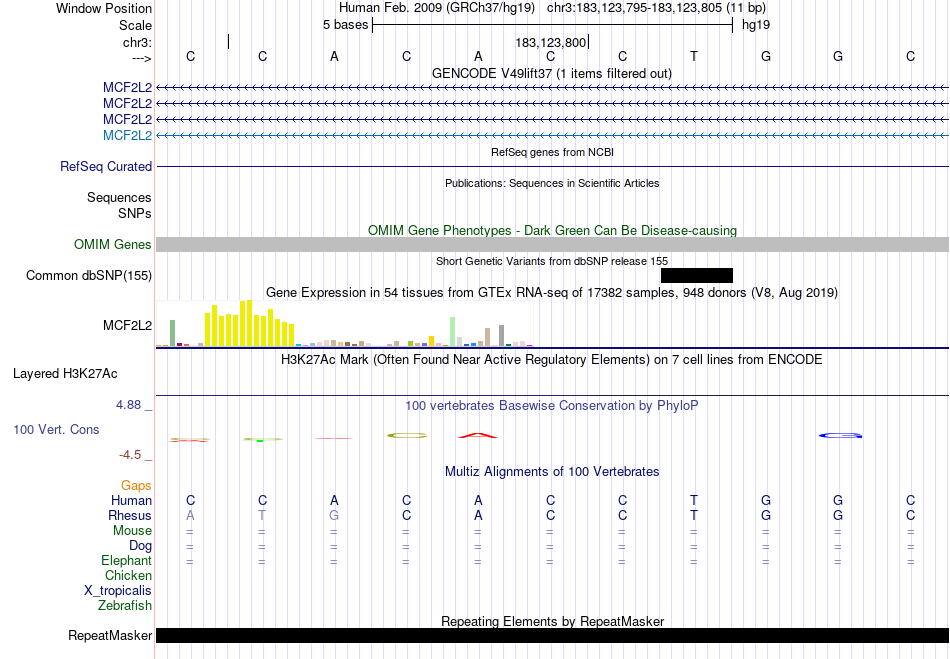Click Repeating Elements by RepeatMasker title

(x=553, y=621)
